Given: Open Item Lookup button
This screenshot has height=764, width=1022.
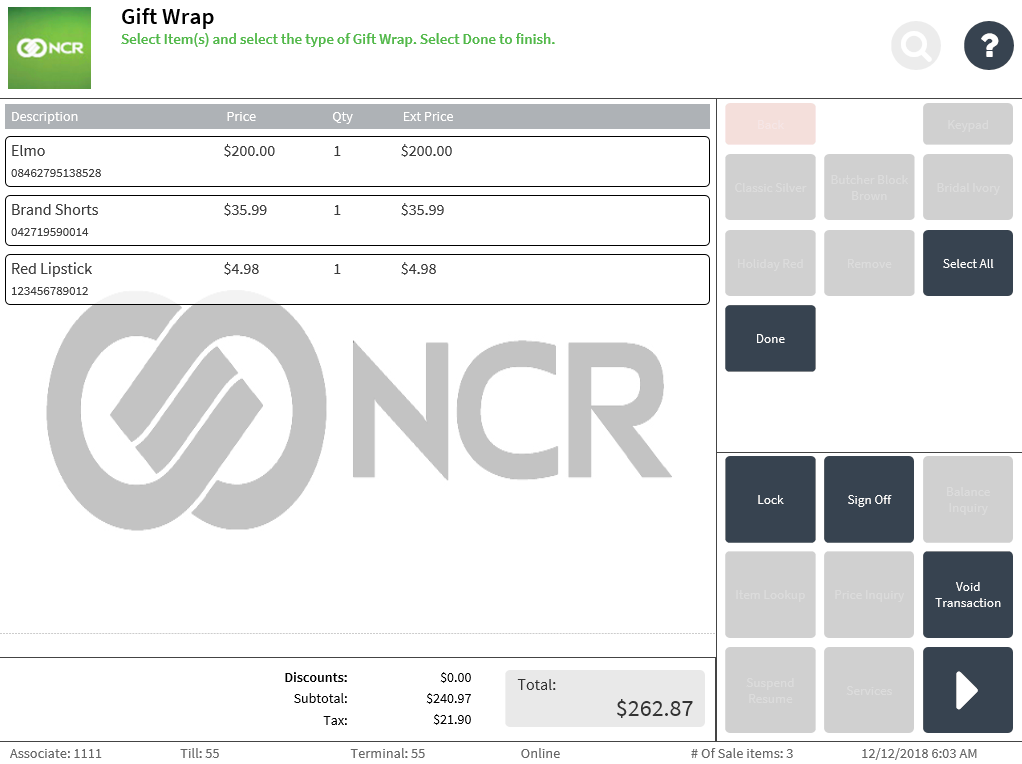Looking at the screenshot, I should point(770,595).
